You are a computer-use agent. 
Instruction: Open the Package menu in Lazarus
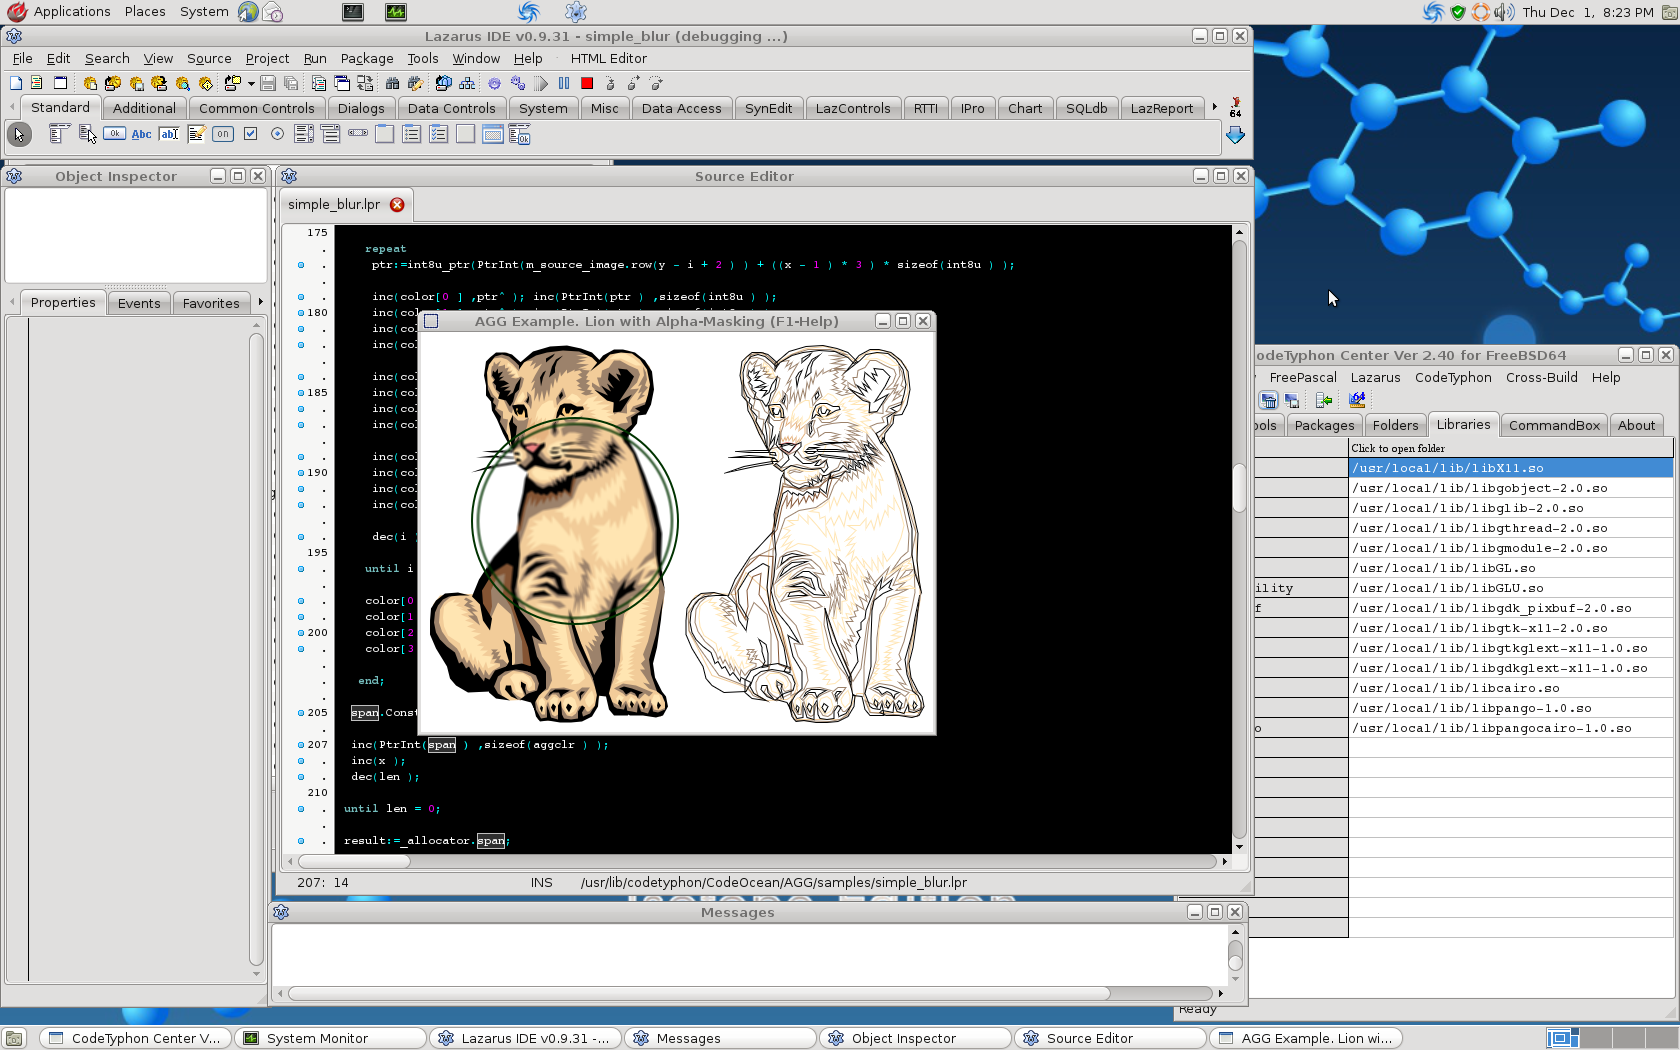click(367, 58)
